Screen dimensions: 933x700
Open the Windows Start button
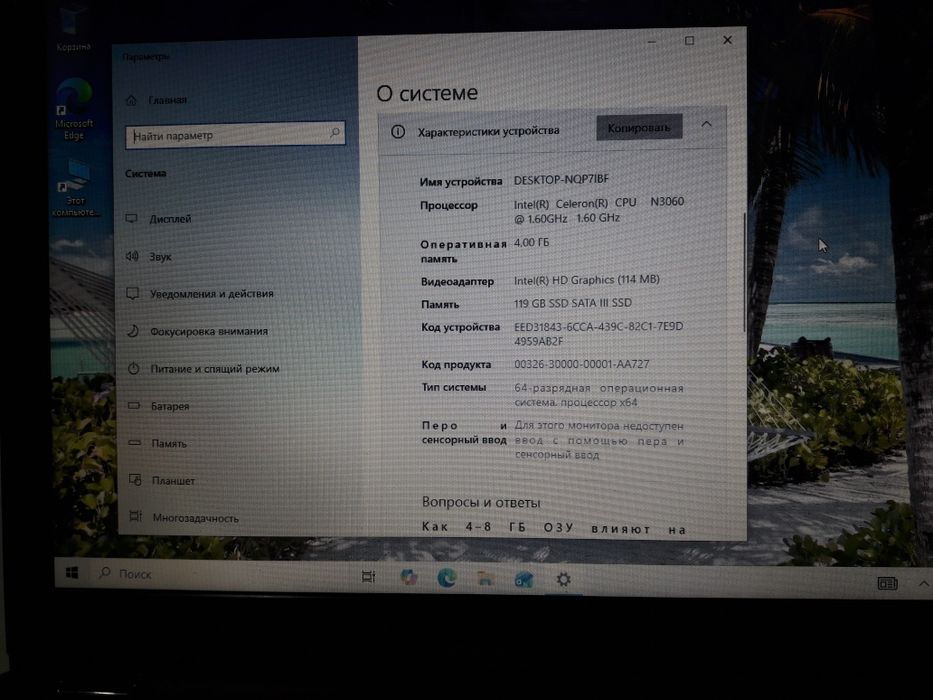[72, 573]
